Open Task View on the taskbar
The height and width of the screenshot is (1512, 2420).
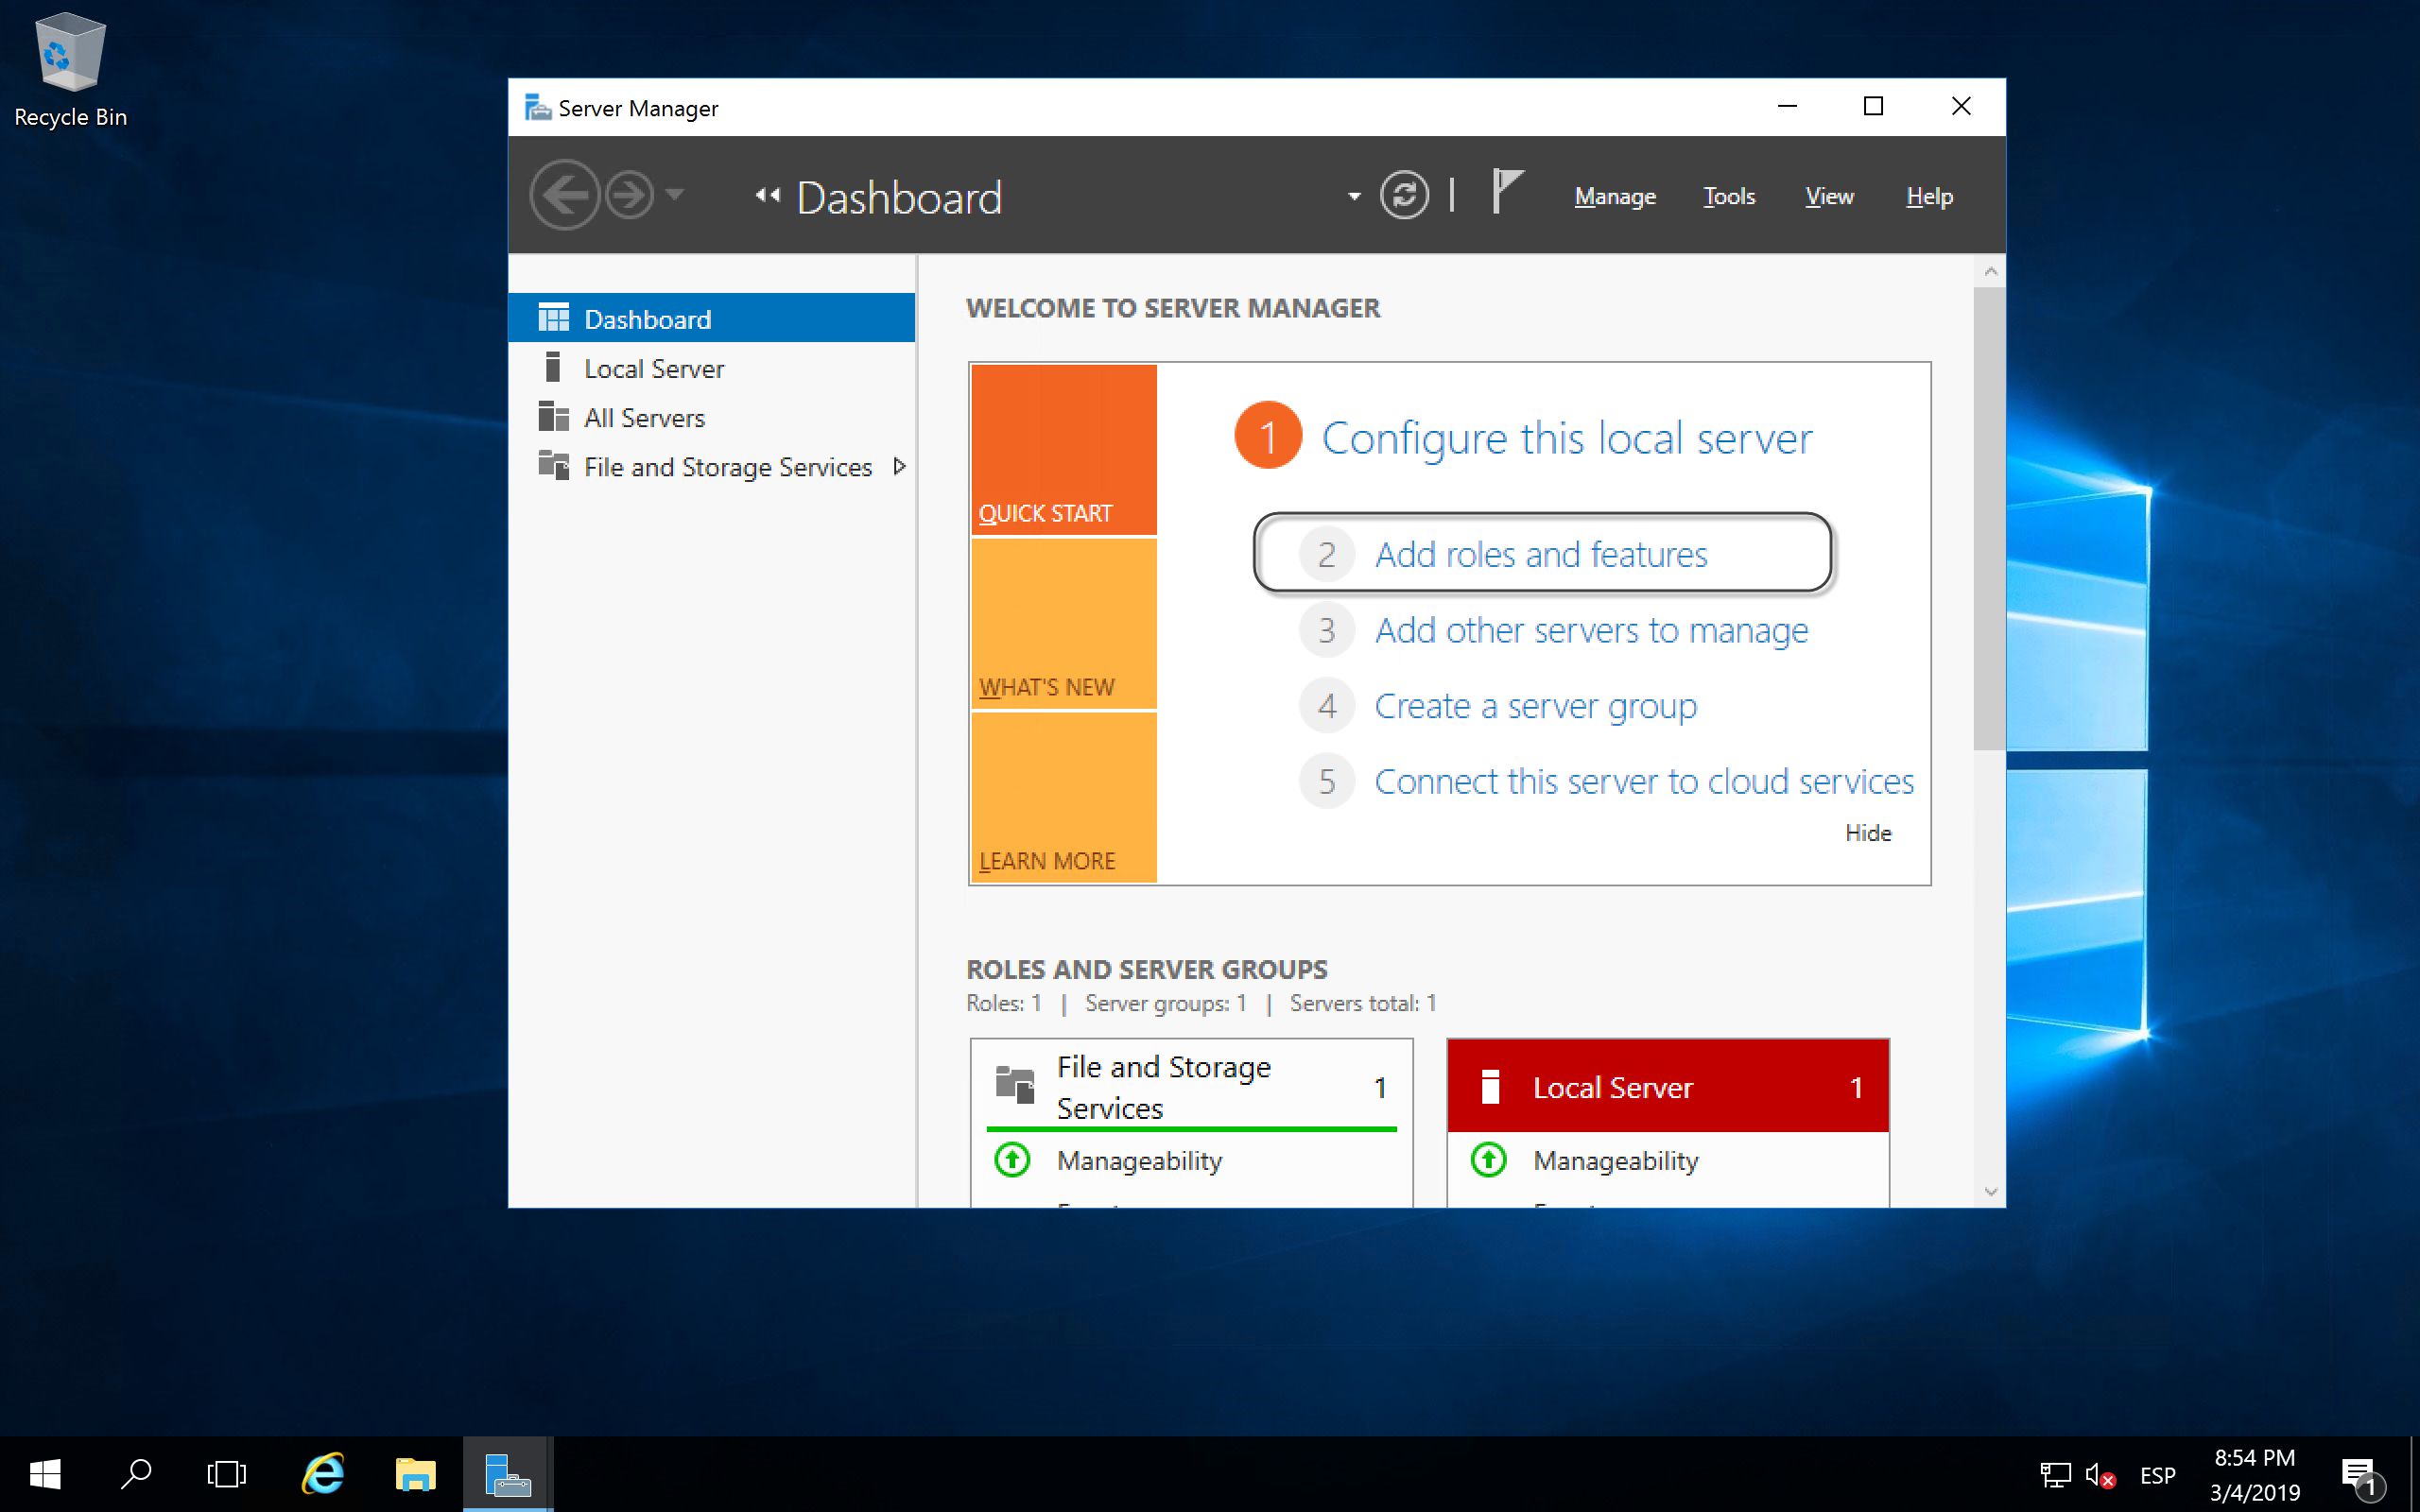tap(227, 1474)
